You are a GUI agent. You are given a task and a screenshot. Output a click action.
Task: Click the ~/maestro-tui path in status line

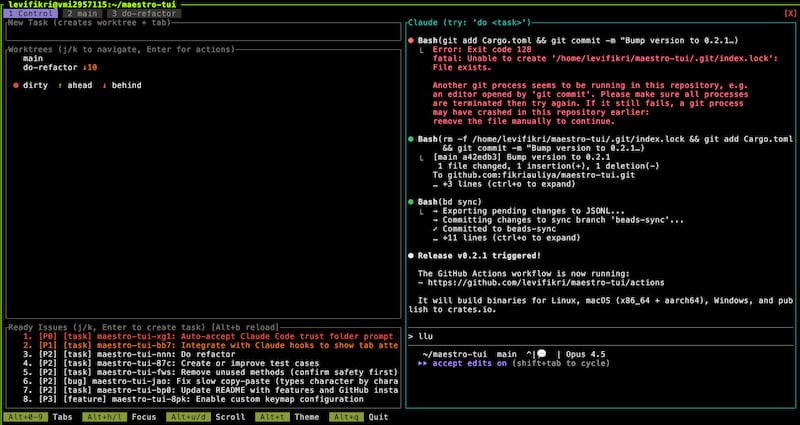point(455,354)
